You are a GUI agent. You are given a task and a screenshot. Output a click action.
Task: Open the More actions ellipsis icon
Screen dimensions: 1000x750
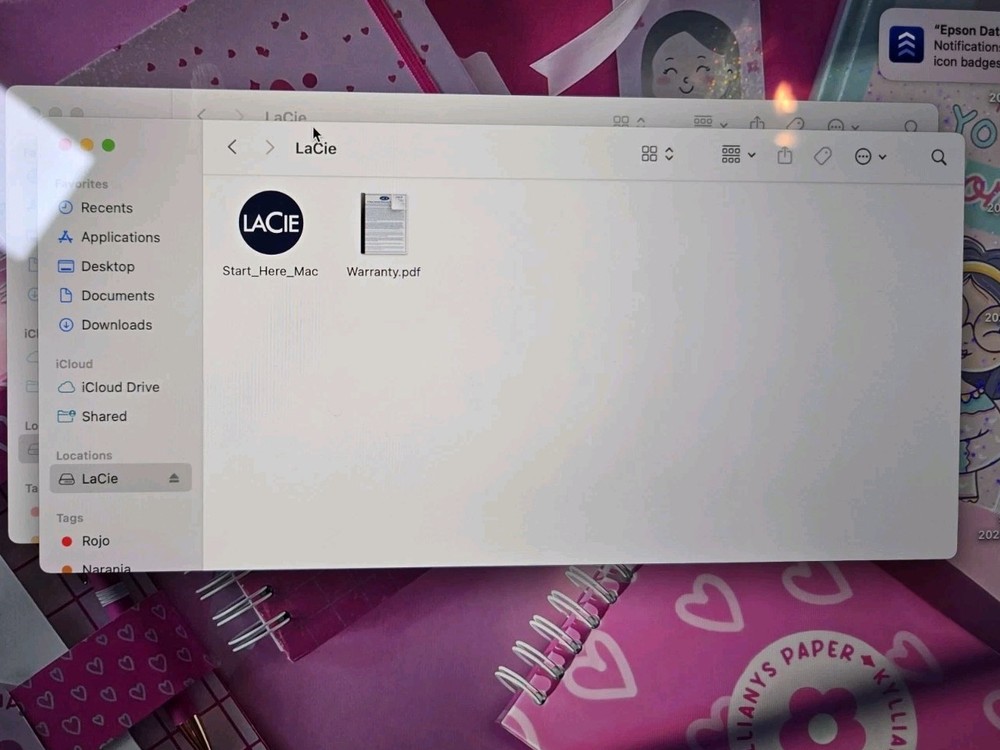point(863,156)
